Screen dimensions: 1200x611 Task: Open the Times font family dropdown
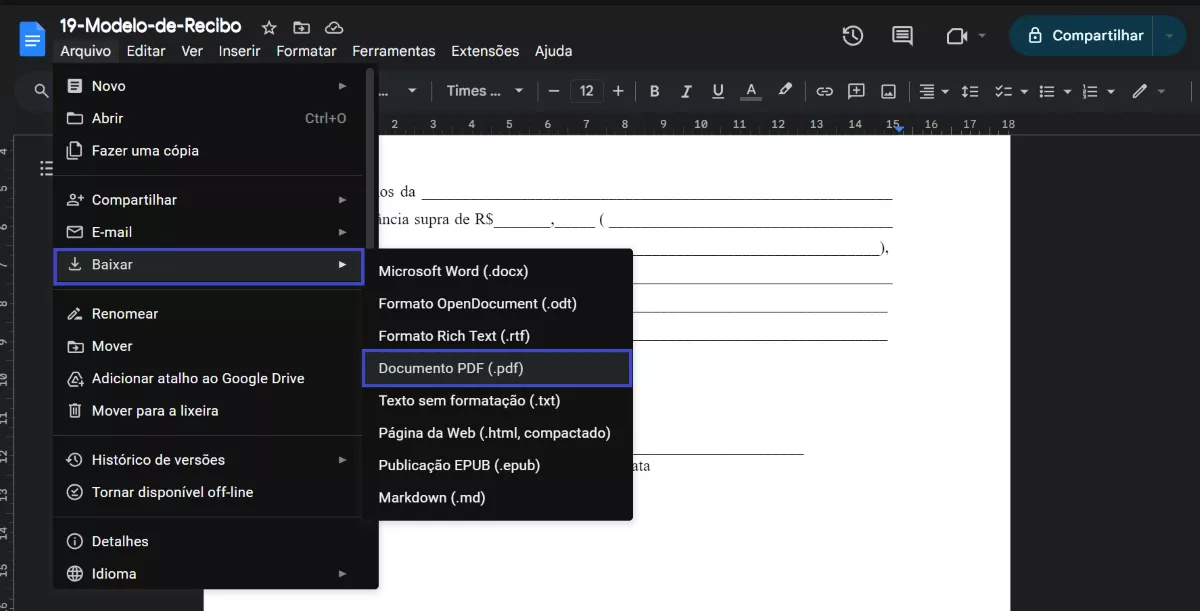[478, 91]
